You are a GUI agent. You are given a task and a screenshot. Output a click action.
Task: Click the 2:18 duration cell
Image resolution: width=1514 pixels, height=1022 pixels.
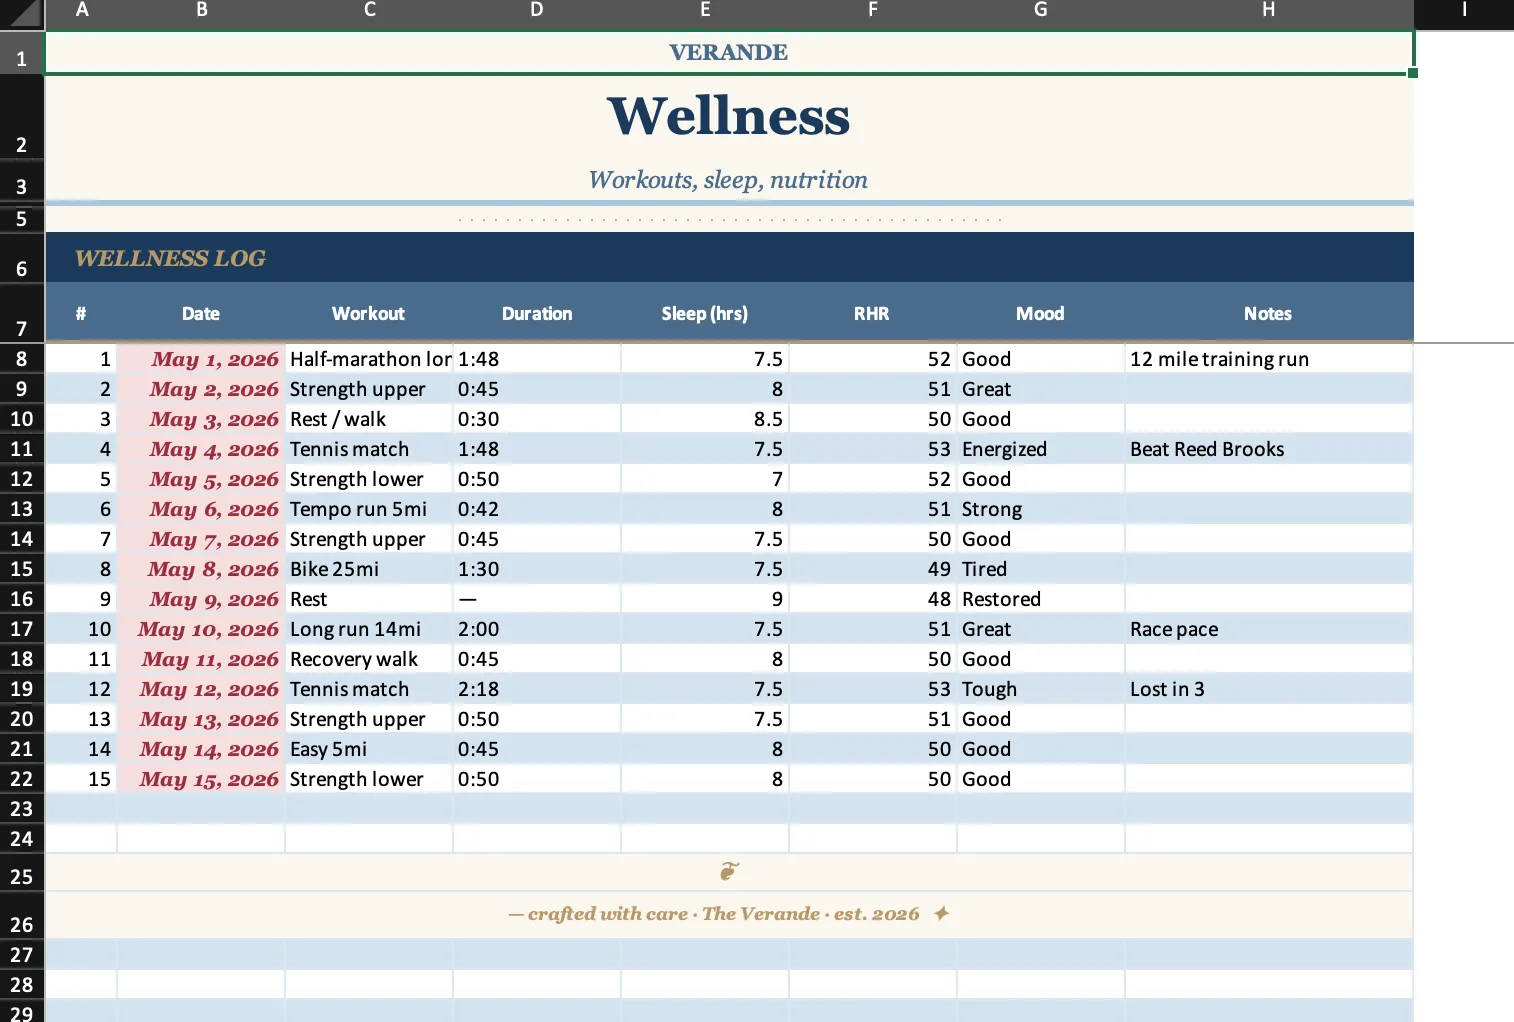[537, 689]
